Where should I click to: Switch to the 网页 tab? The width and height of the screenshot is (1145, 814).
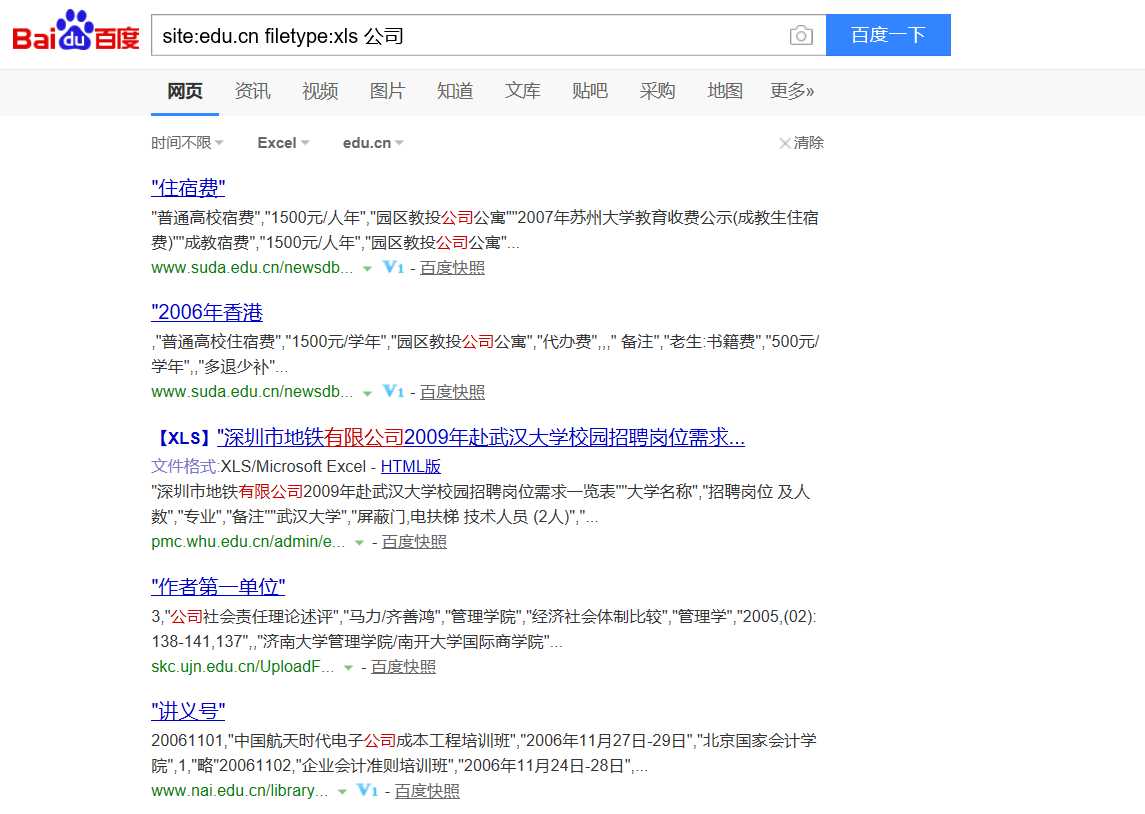pyautogui.click(x=185, y=91)
